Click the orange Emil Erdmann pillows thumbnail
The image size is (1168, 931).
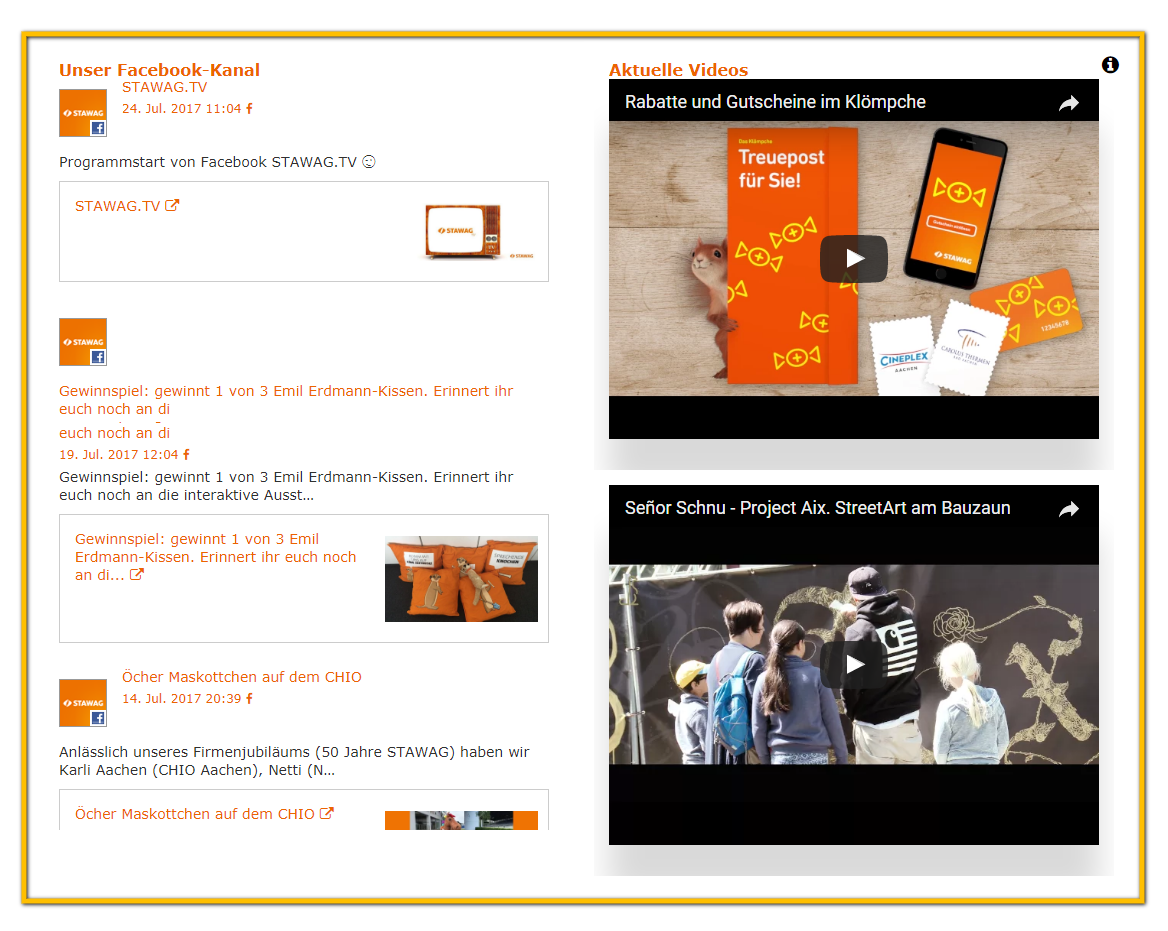point(461,579)
